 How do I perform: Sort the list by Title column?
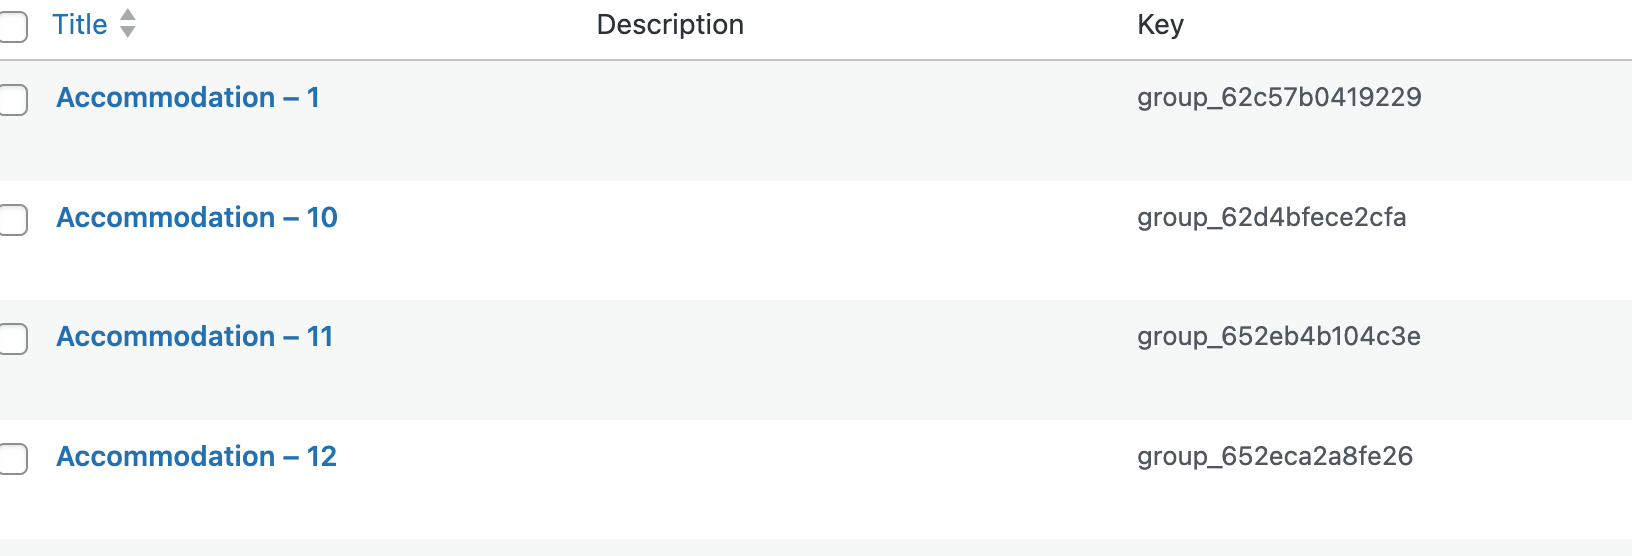point(80,24)
